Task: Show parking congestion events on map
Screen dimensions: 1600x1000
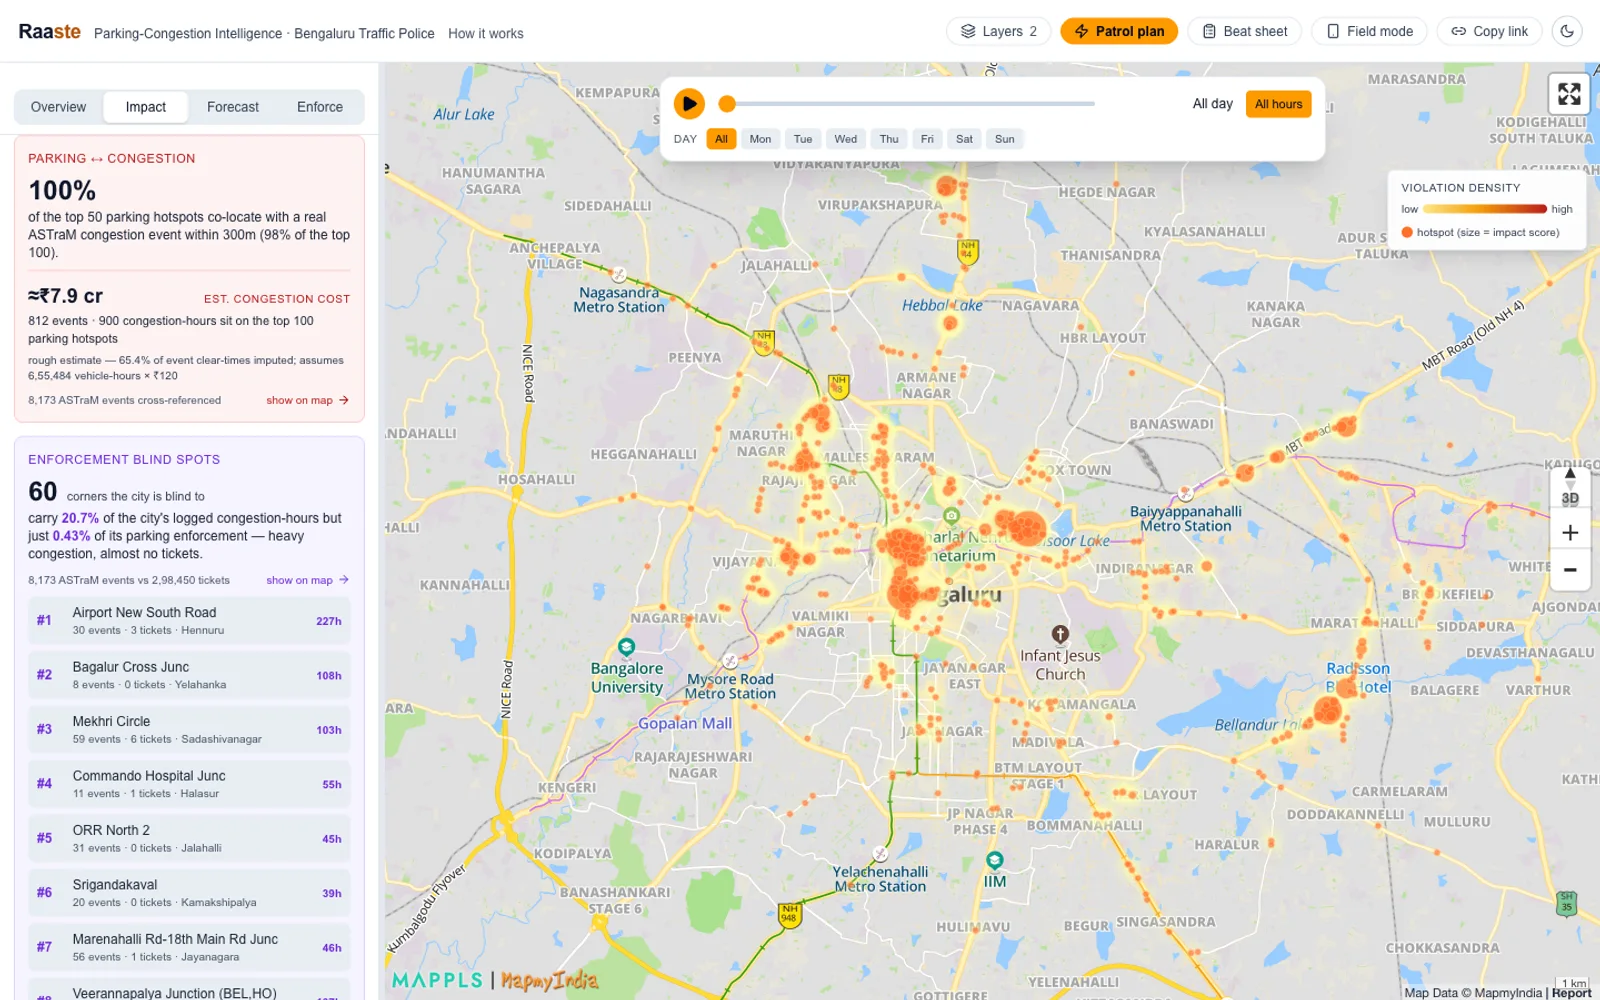Action: 308,400
